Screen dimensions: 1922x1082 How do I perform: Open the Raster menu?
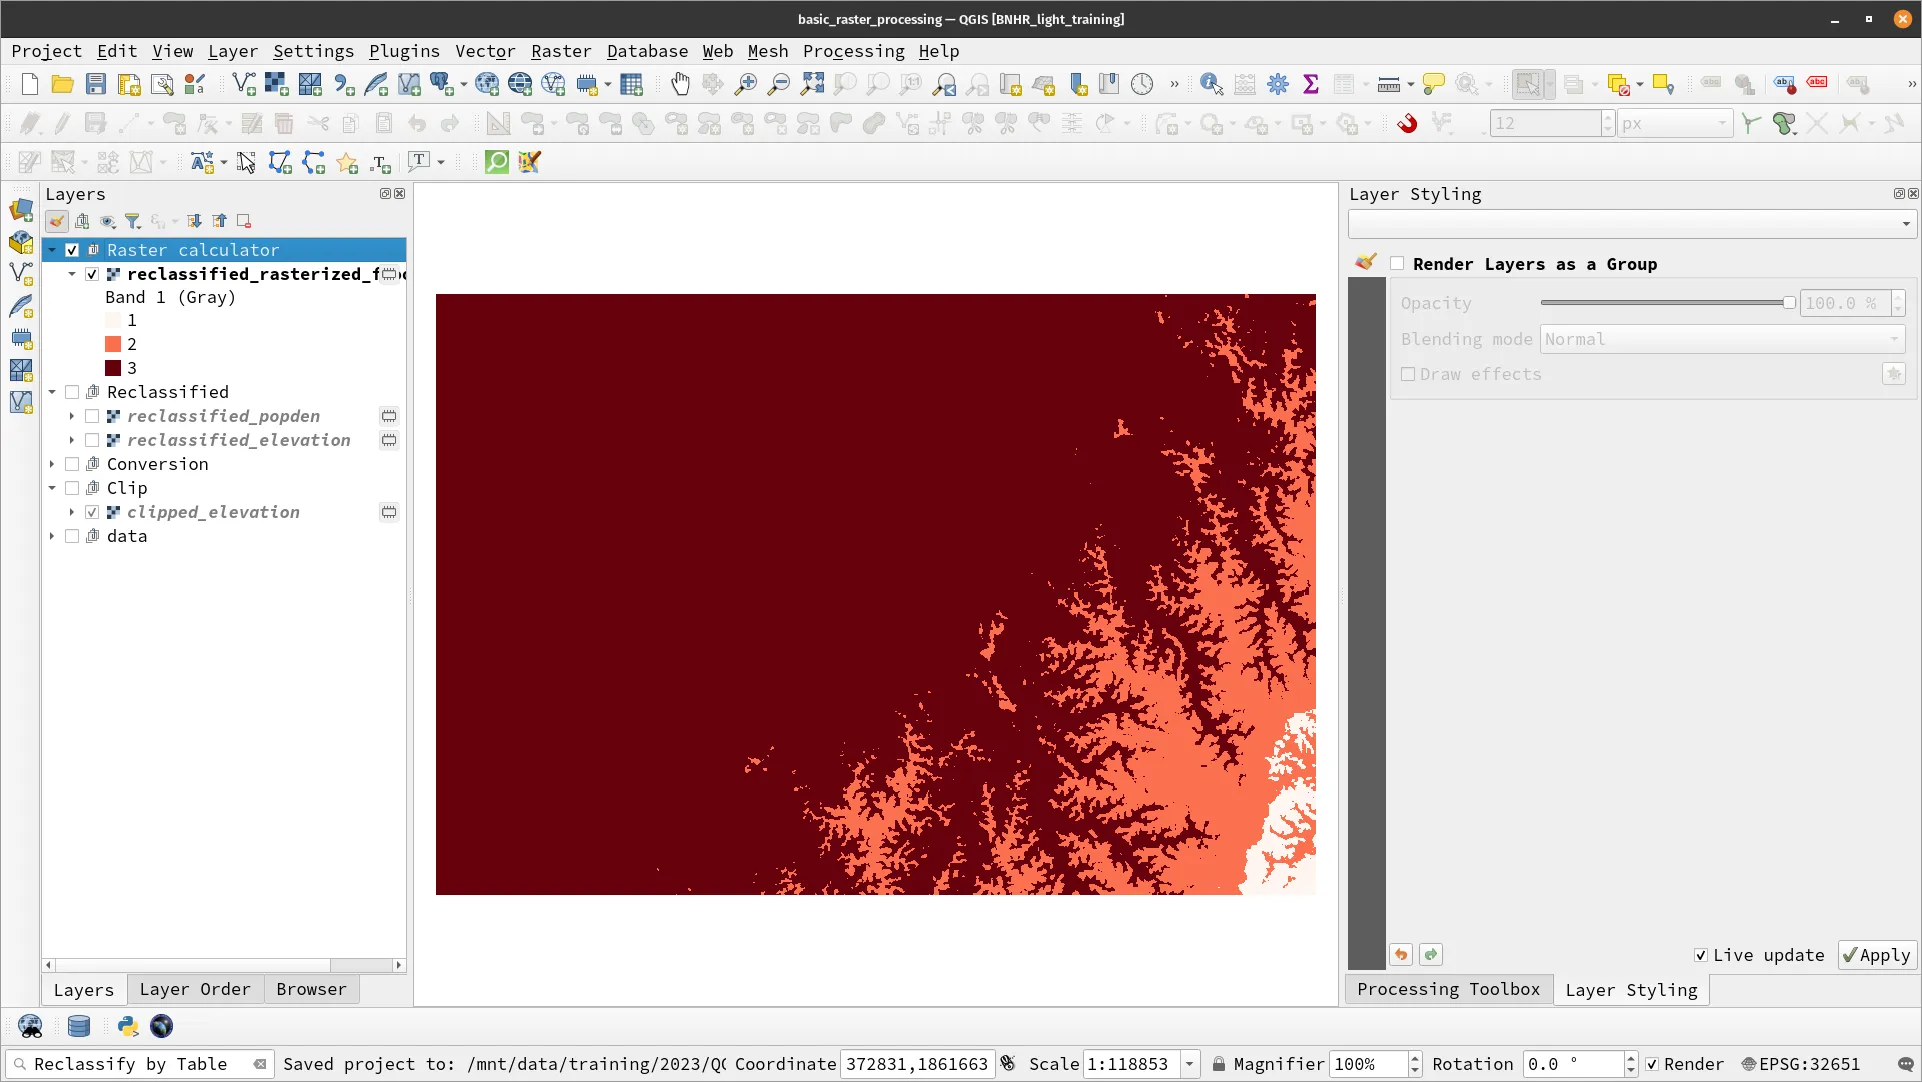pos(560,51)
